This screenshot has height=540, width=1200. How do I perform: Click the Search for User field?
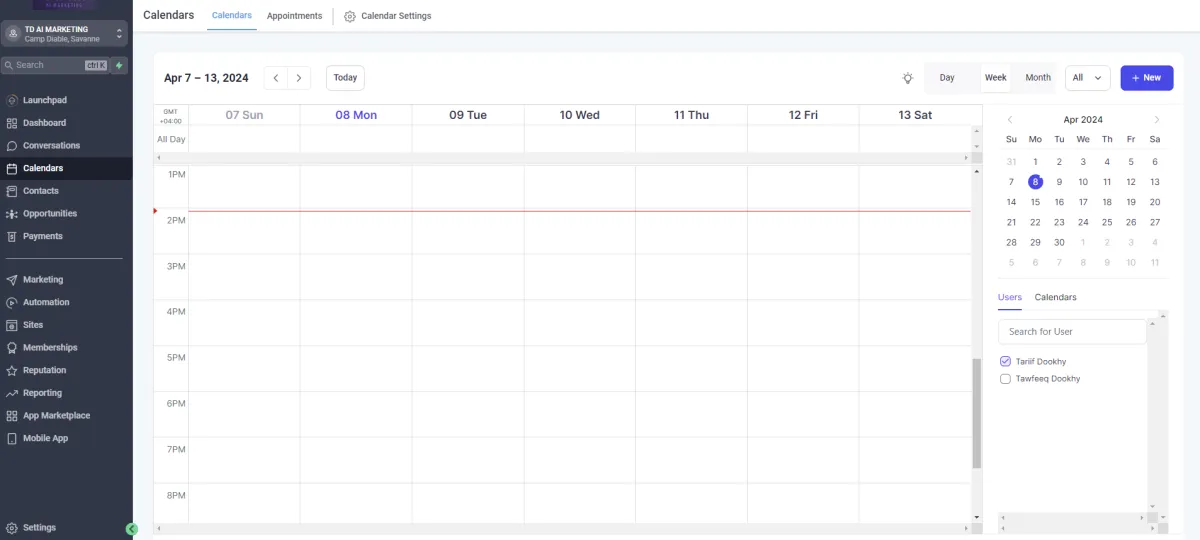(1071, 332)
